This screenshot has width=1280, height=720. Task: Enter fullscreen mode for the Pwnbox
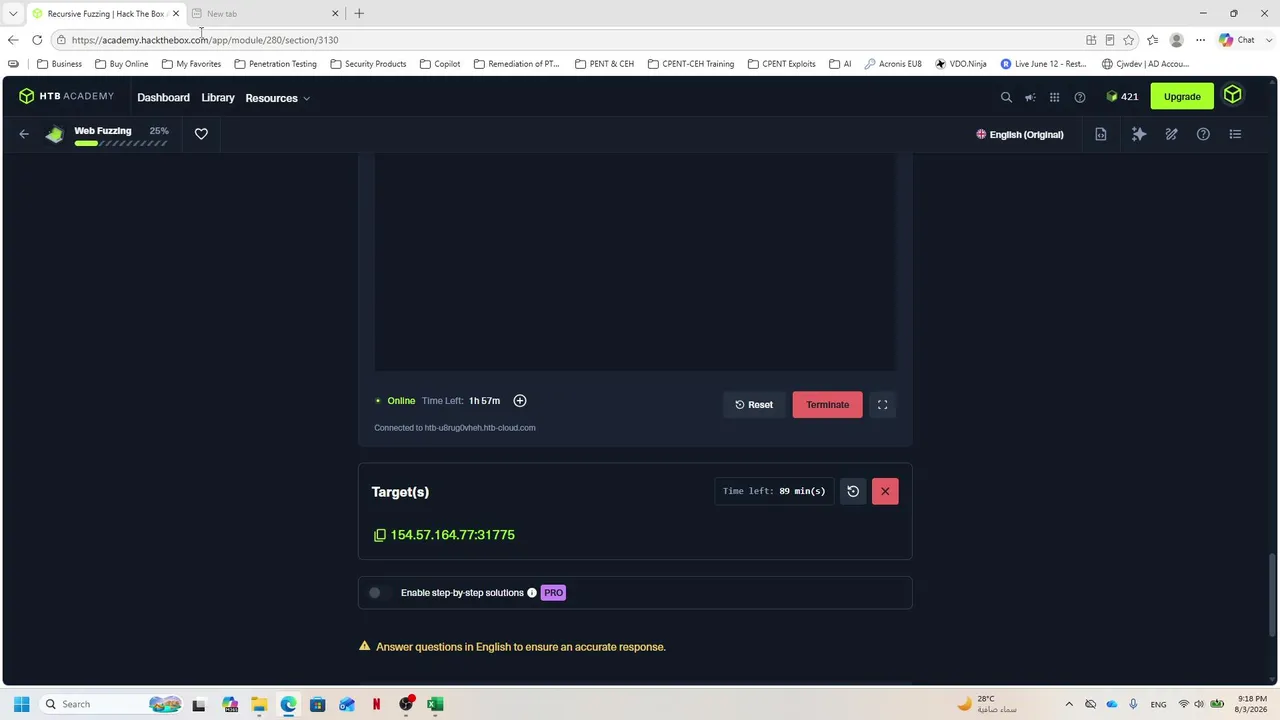point(882,404)
